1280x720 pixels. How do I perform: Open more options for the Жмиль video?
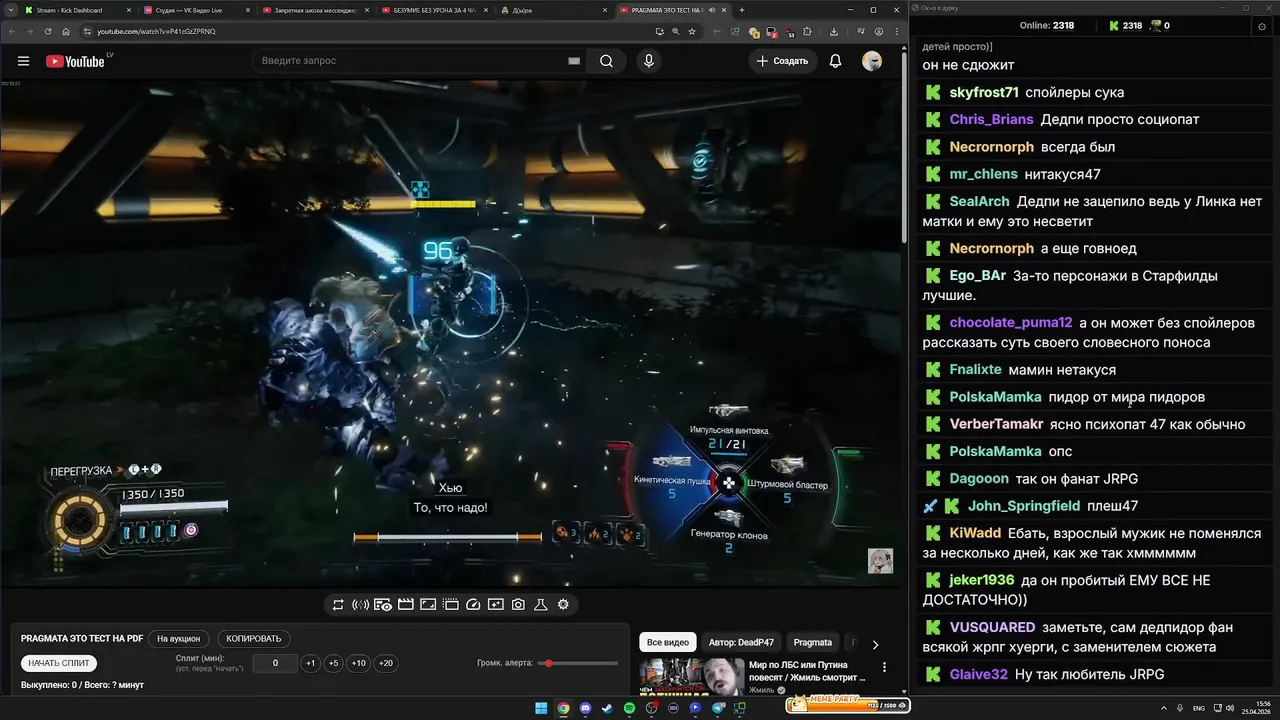point(884,667)
